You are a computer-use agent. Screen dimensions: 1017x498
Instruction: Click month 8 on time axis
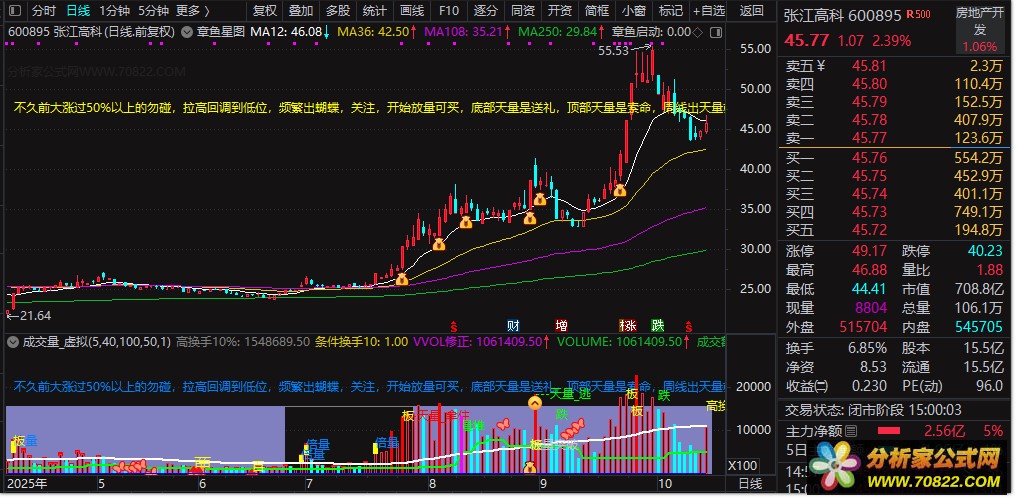pos(433,484)
